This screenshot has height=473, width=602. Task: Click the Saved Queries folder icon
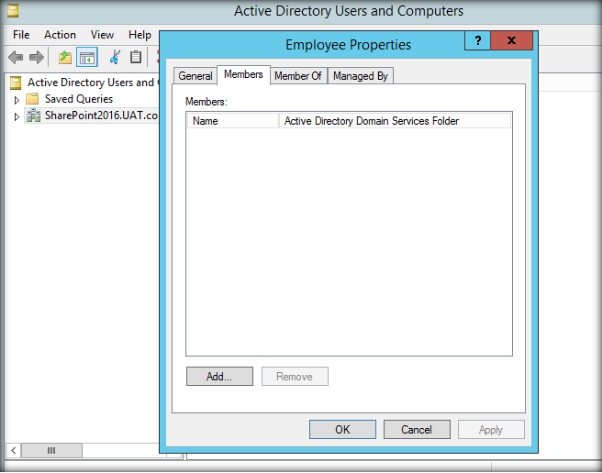(x=32, y=99)
